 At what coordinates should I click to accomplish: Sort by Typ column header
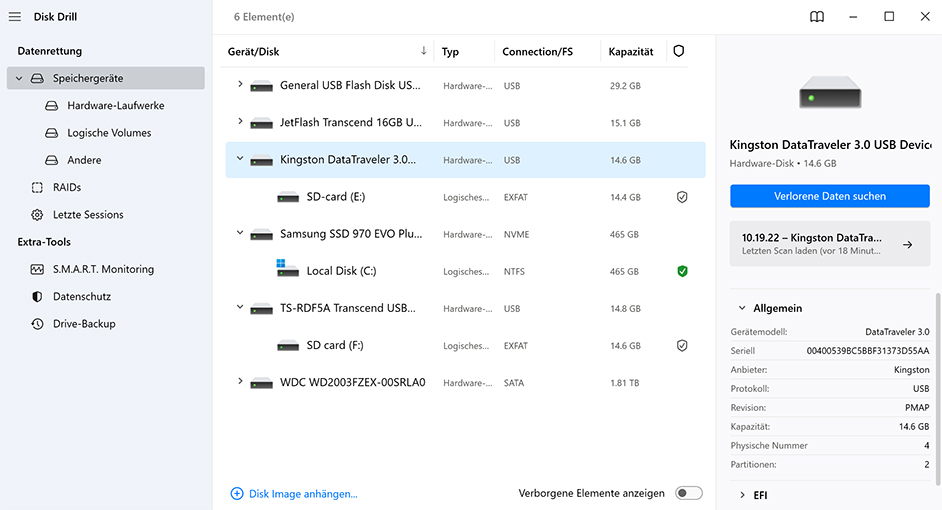click(x=450, y=52)
